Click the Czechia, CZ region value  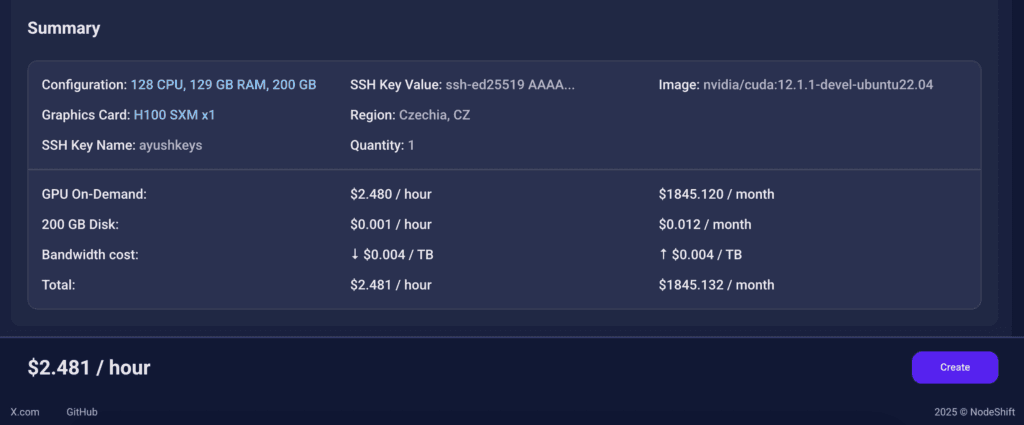point(434,115)
